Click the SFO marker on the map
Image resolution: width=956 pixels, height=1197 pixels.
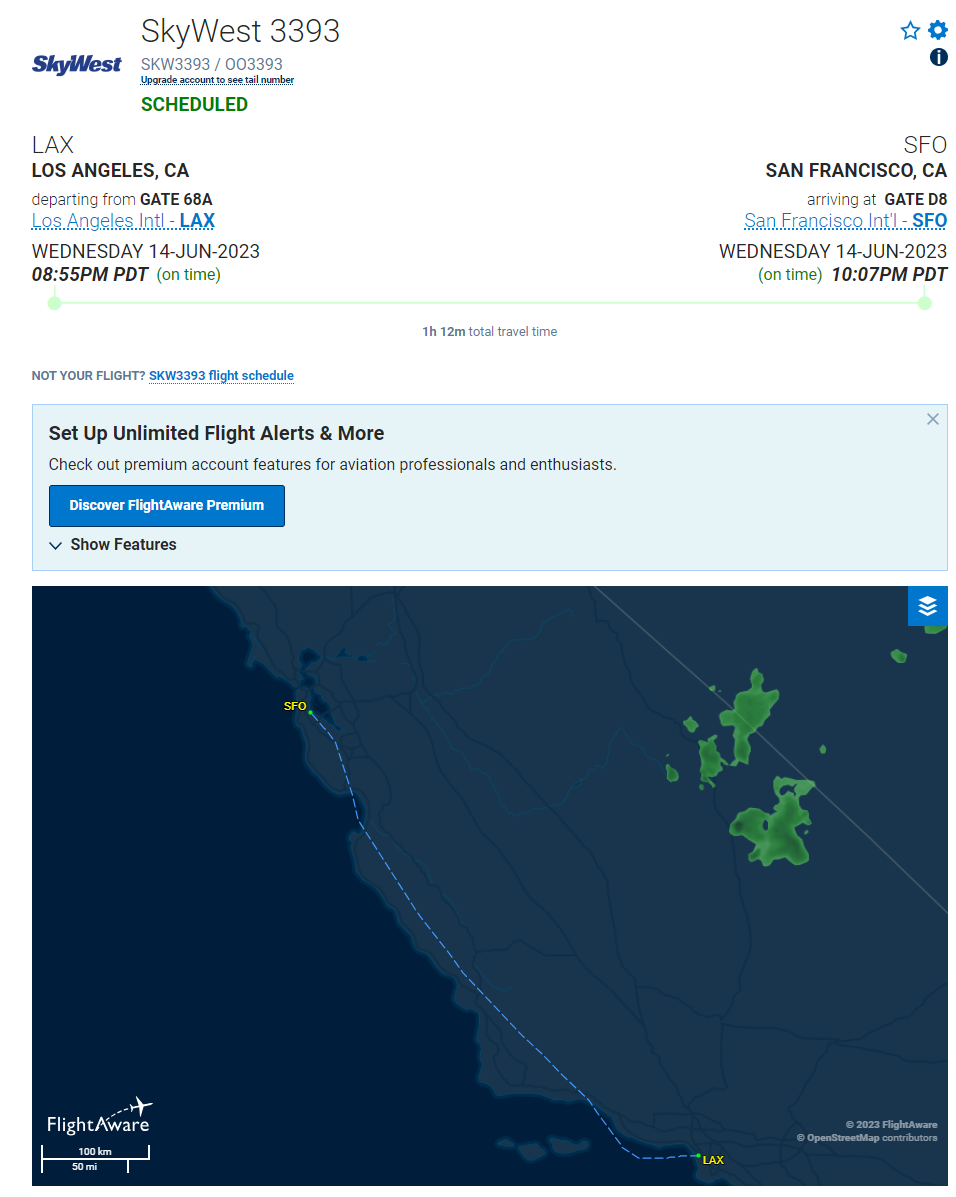[310, 712]
